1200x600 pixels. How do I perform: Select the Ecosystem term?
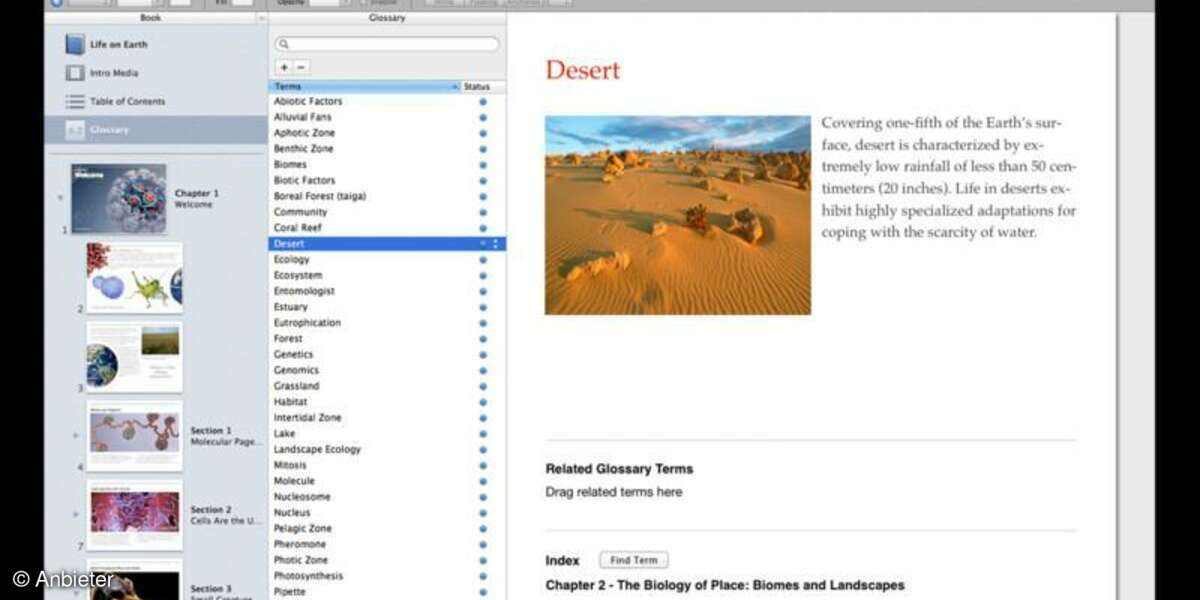(298, 276)
